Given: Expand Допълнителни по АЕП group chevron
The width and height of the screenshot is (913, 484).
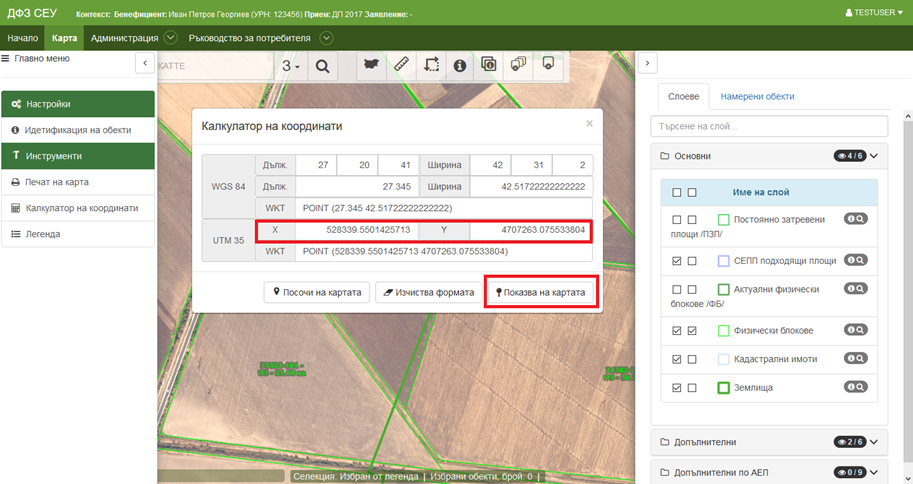Looking at the screenshot, I should point(874,472).
